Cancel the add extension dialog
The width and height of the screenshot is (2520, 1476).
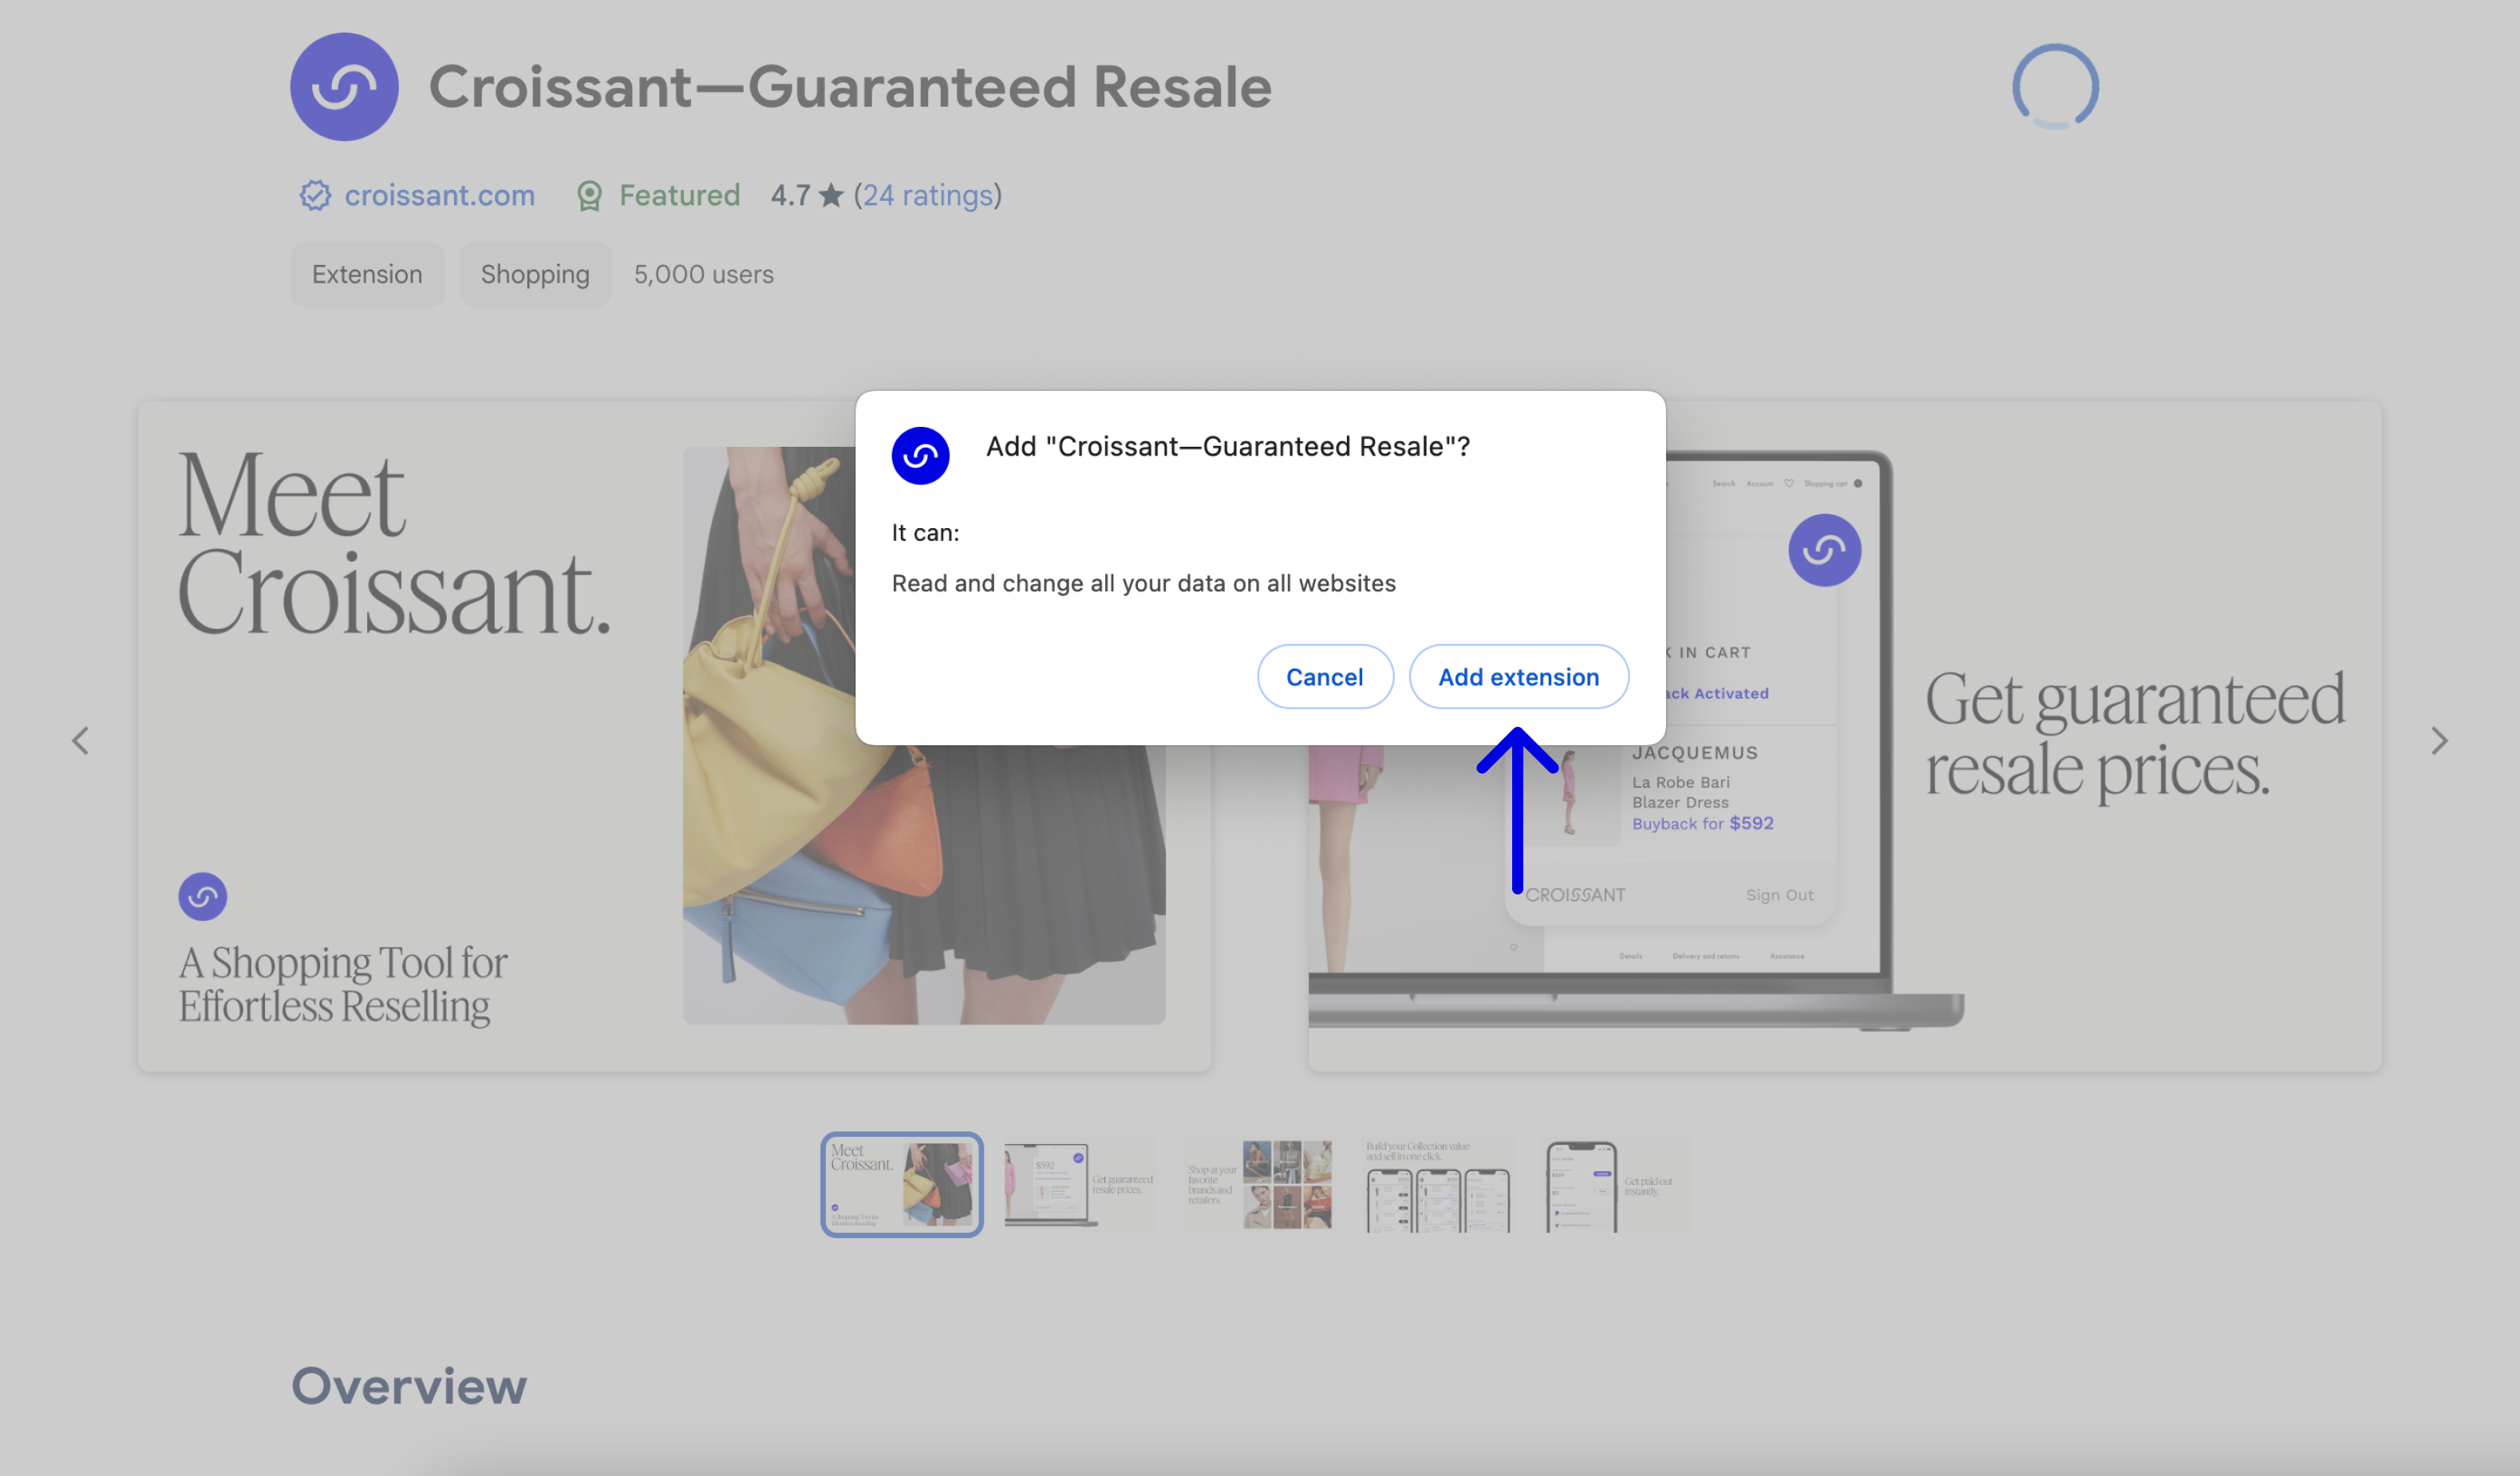[1324, 677]
